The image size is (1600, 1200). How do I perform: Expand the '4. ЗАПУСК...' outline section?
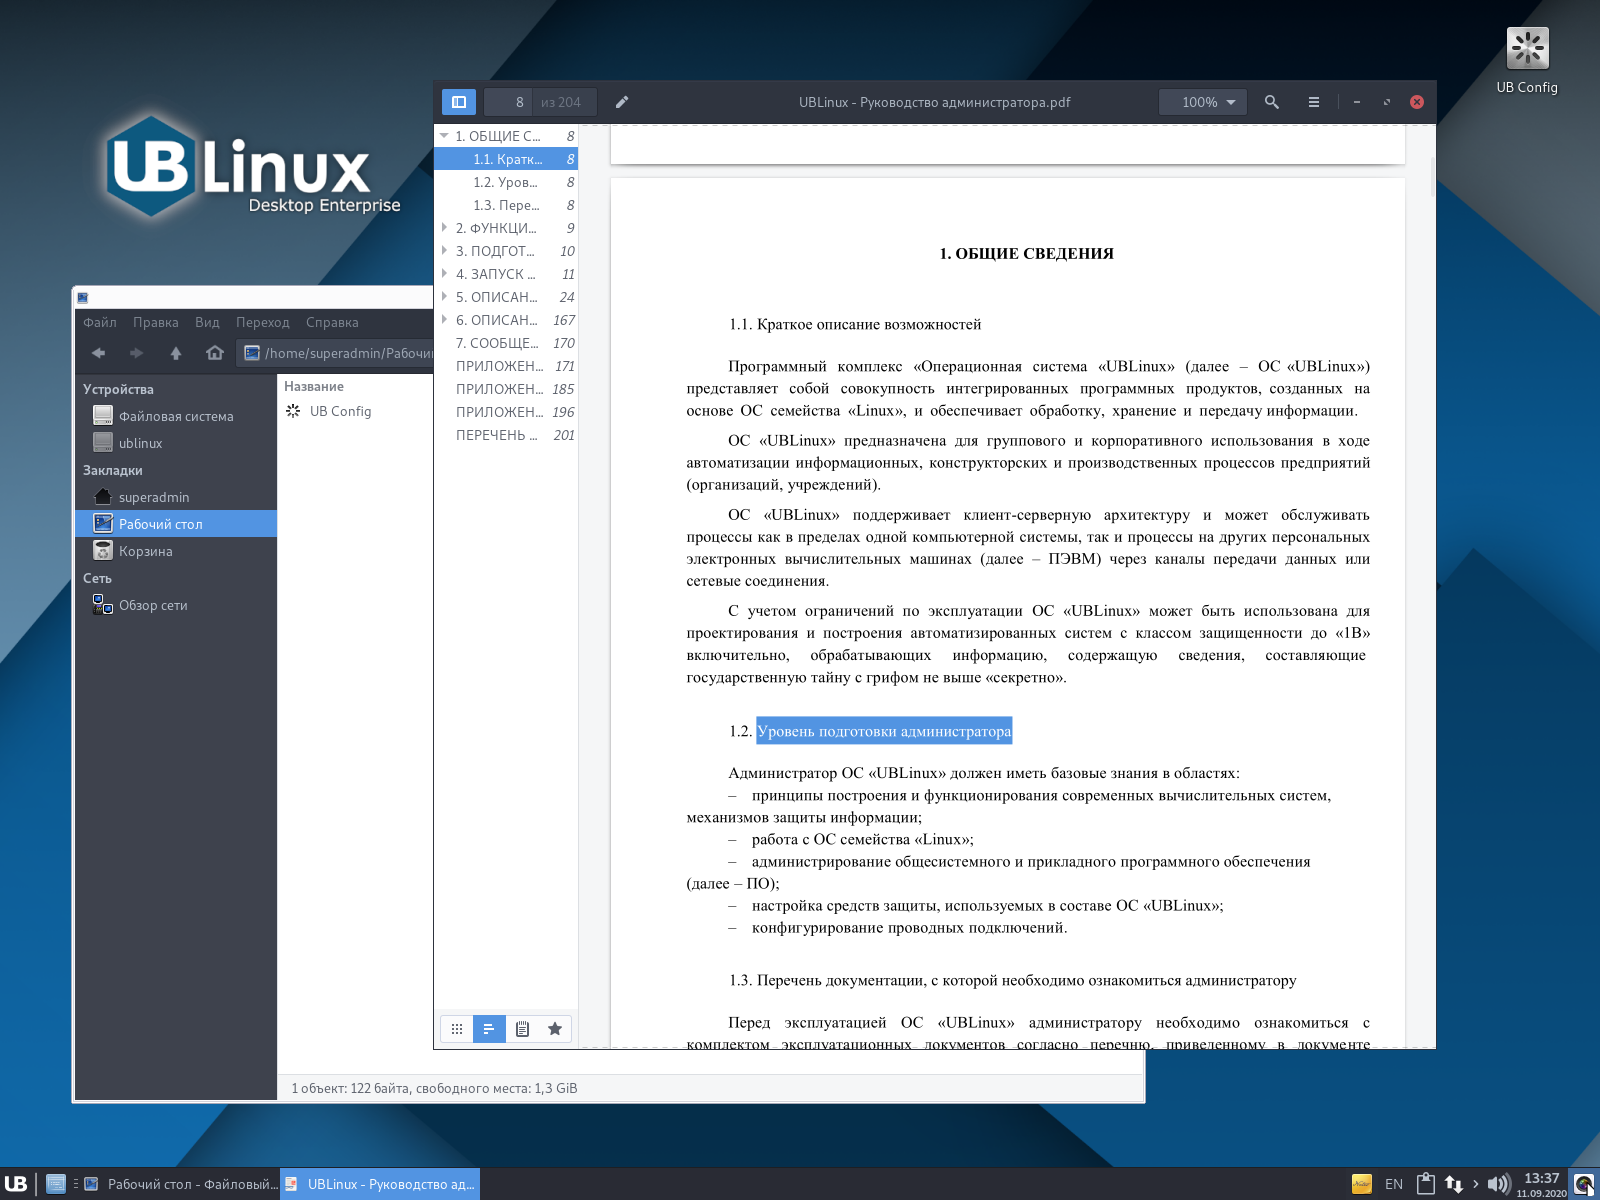tap(444, 274)
